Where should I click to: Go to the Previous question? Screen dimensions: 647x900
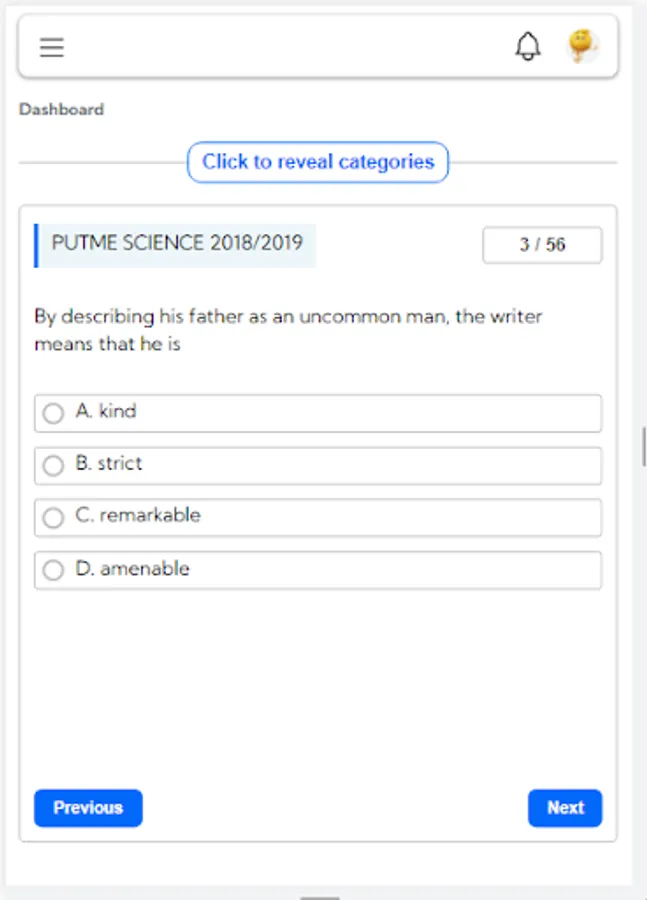pyautogui.click(x=88, y=808)
